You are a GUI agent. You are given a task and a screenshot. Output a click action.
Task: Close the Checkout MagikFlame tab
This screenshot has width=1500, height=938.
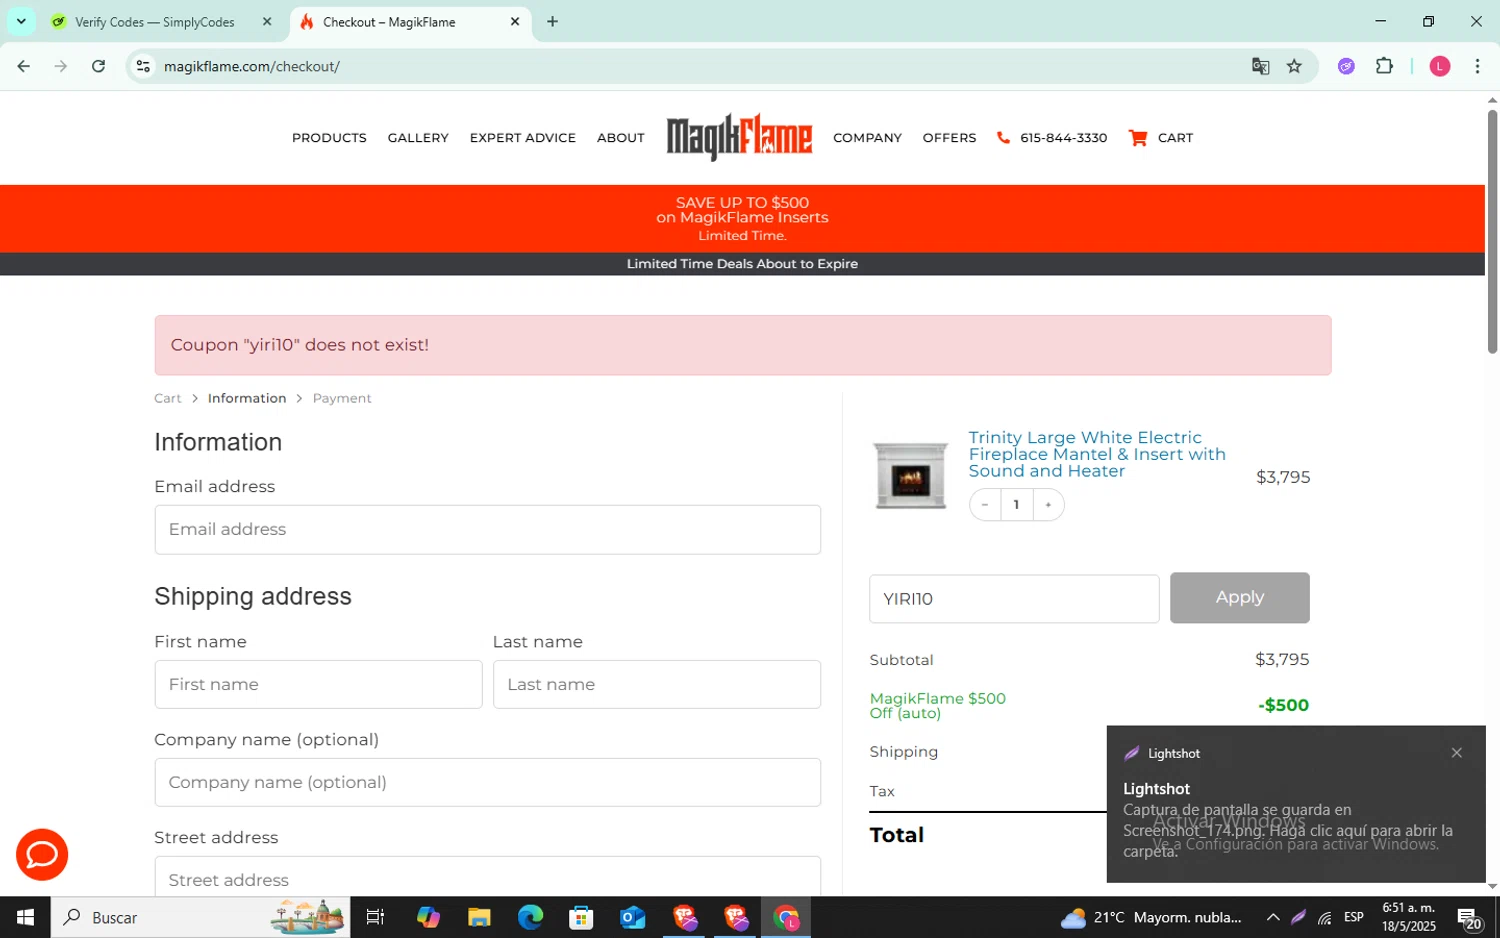[515, 21]
